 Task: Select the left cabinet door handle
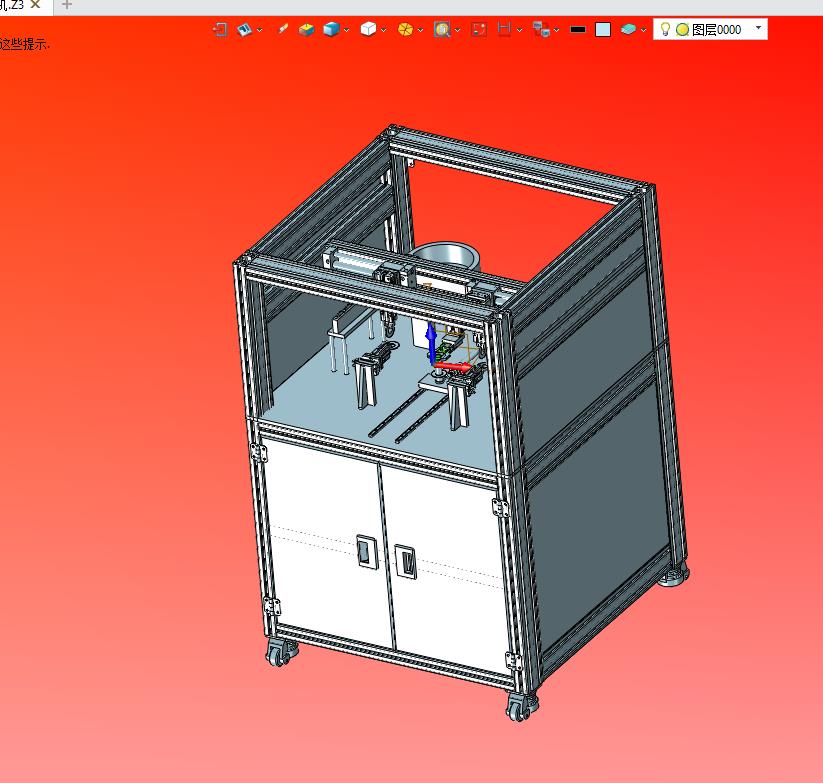[367, 552]
